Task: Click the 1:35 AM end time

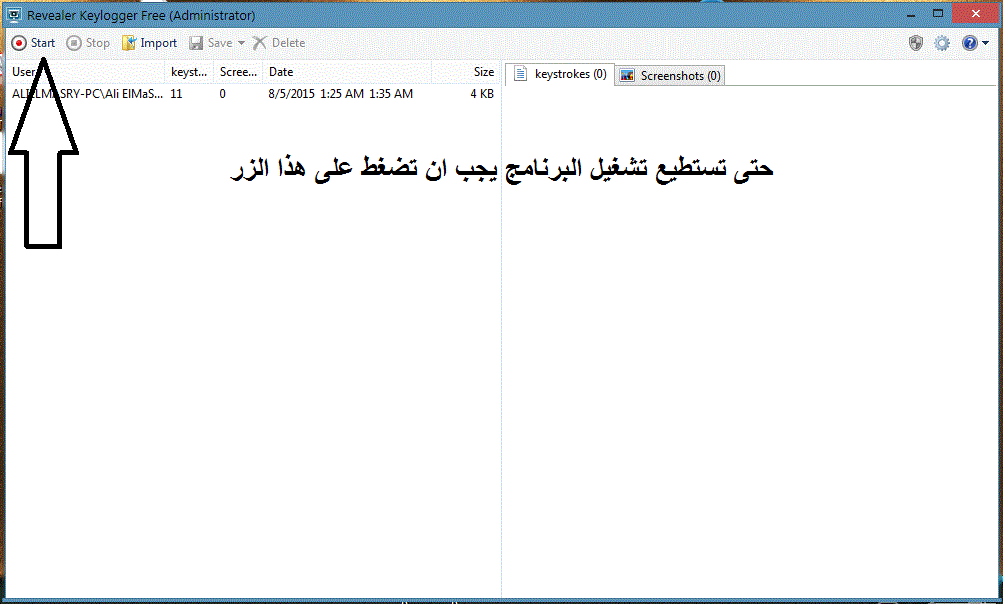Action: coord(391,93)
